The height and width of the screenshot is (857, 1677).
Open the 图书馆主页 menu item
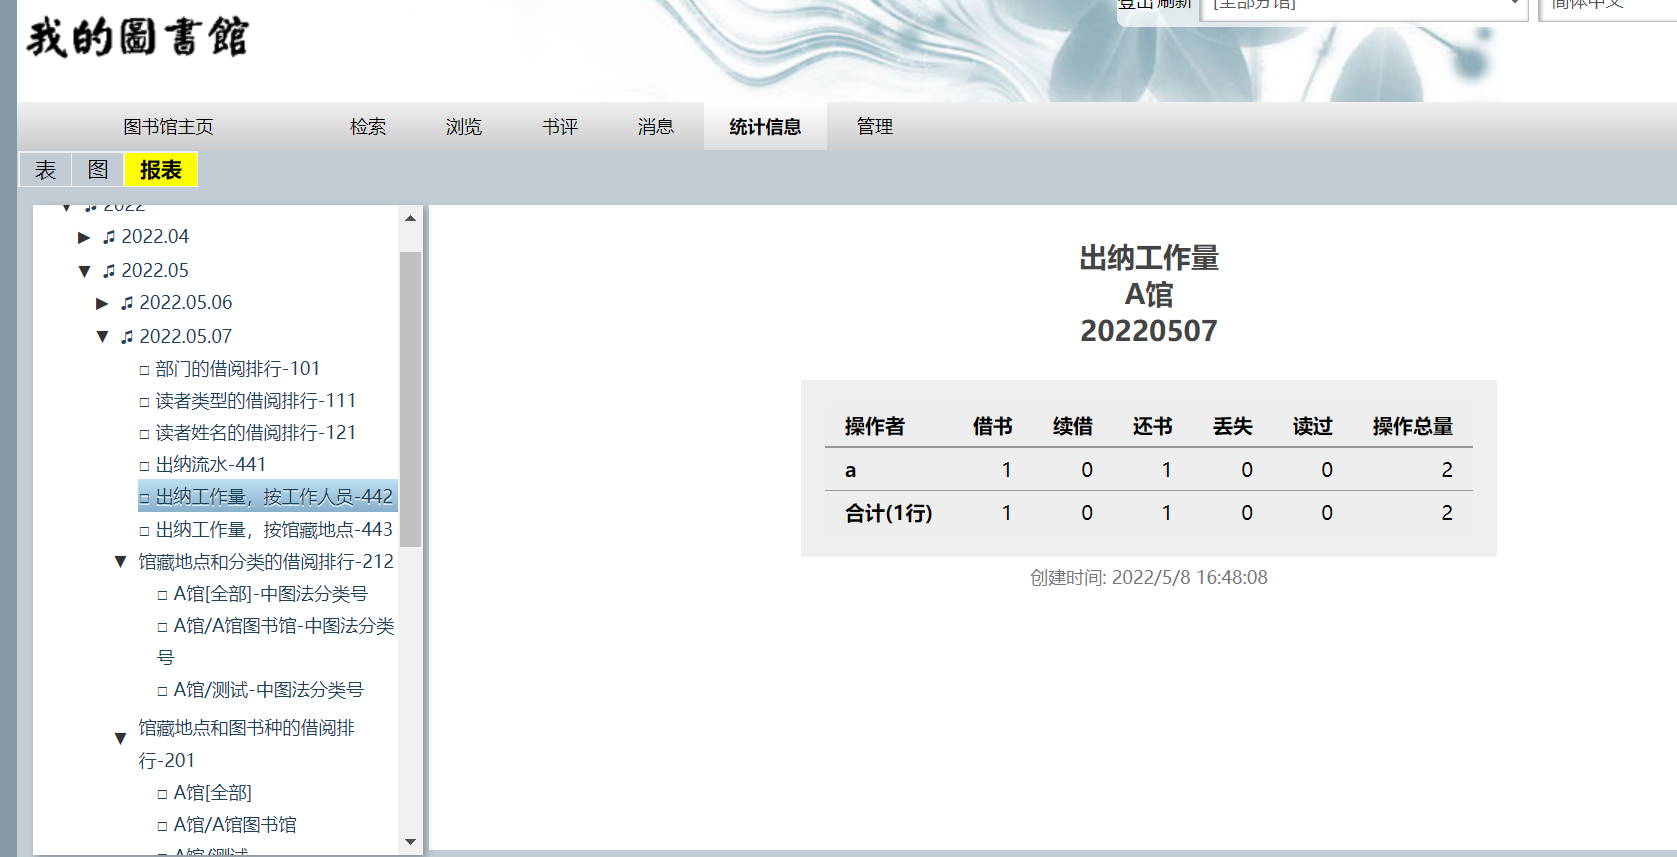[x=168, y=127]
